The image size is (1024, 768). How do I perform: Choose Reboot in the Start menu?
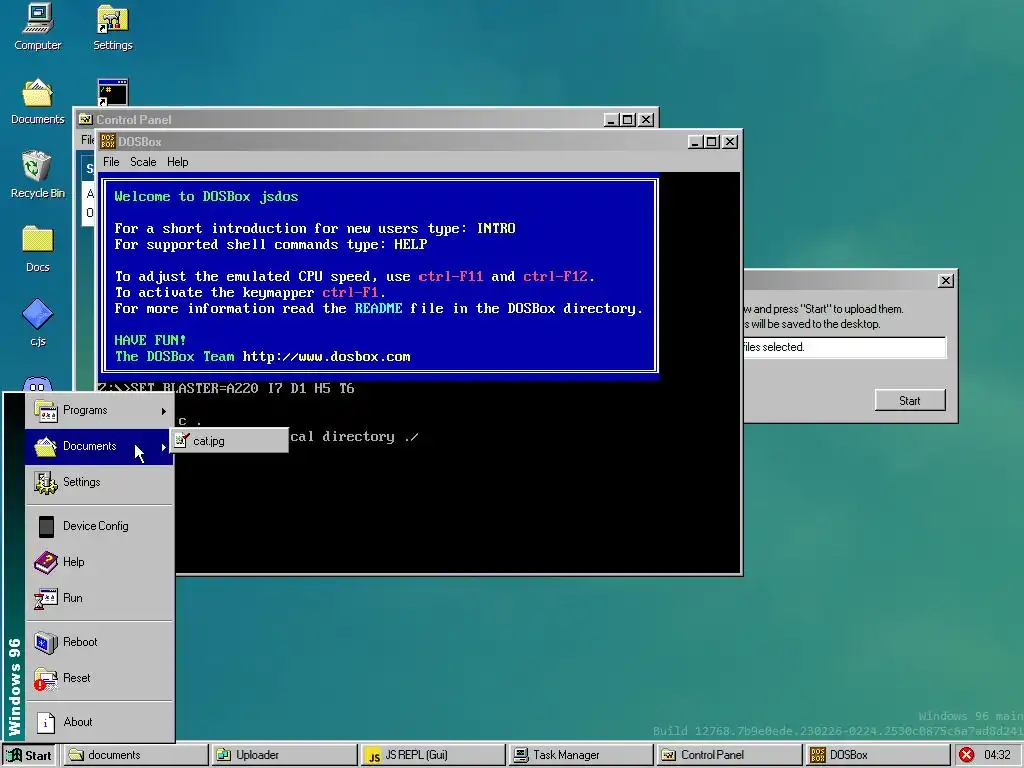(99, 642)
